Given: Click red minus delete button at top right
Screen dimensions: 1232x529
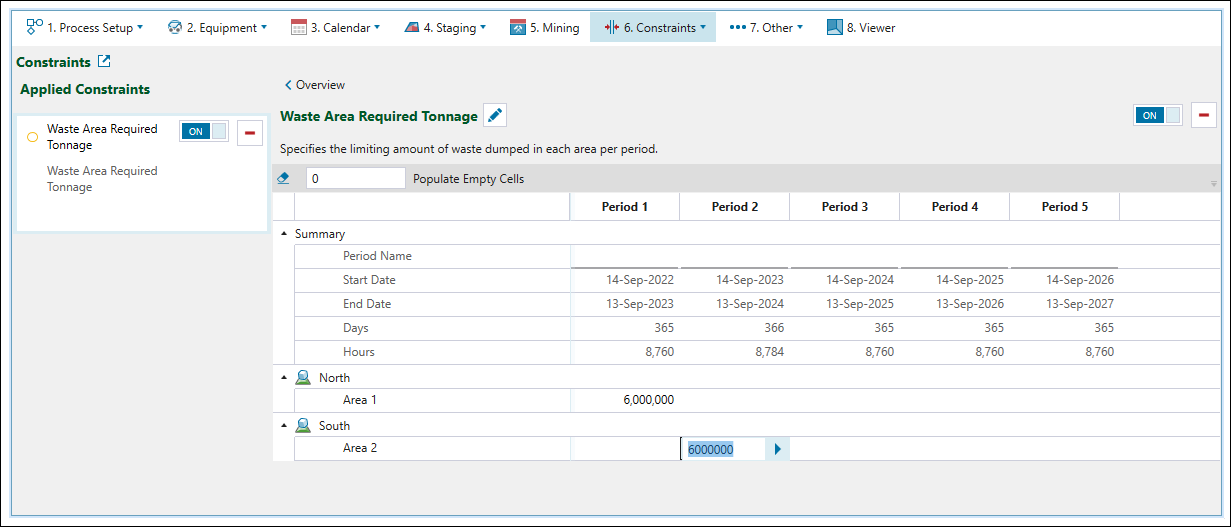Looking at the screenshot, I should tap(1202, 115).
